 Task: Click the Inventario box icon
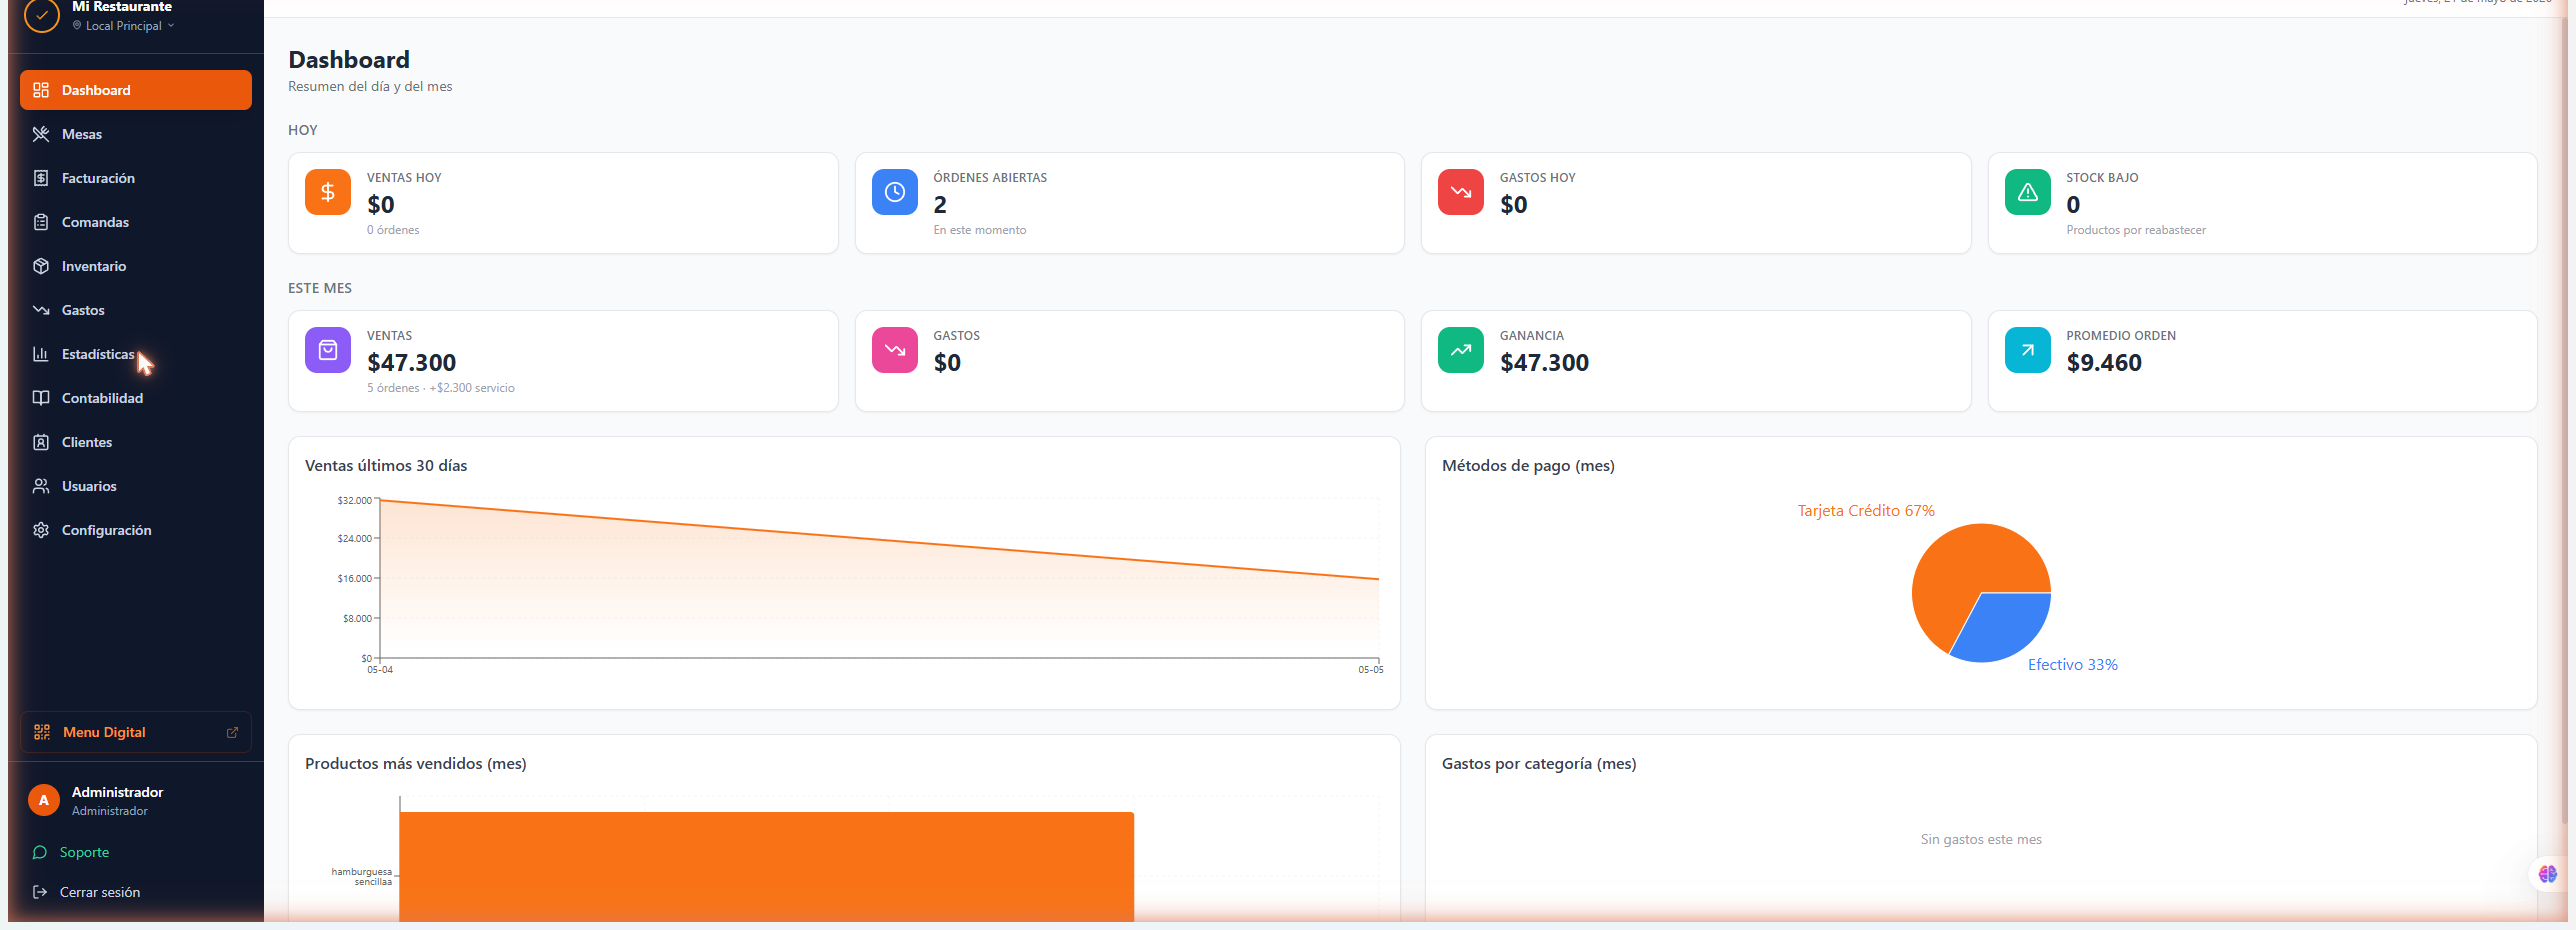[x=41, y=266]
